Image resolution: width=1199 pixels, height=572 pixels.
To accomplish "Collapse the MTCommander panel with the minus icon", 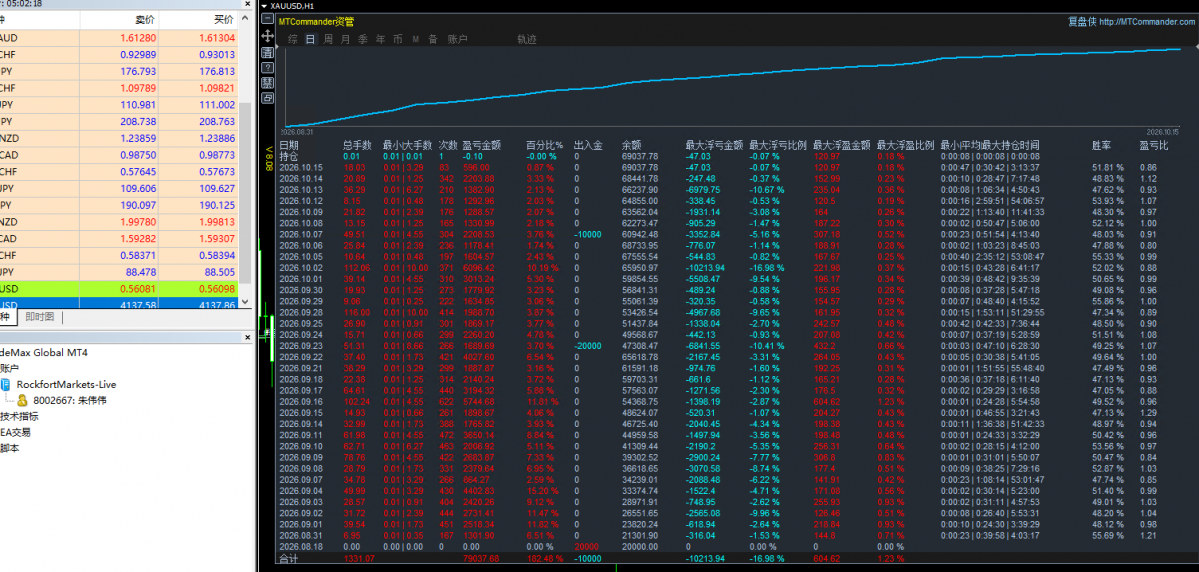I will pyautogui.click(x=268, y=18).
